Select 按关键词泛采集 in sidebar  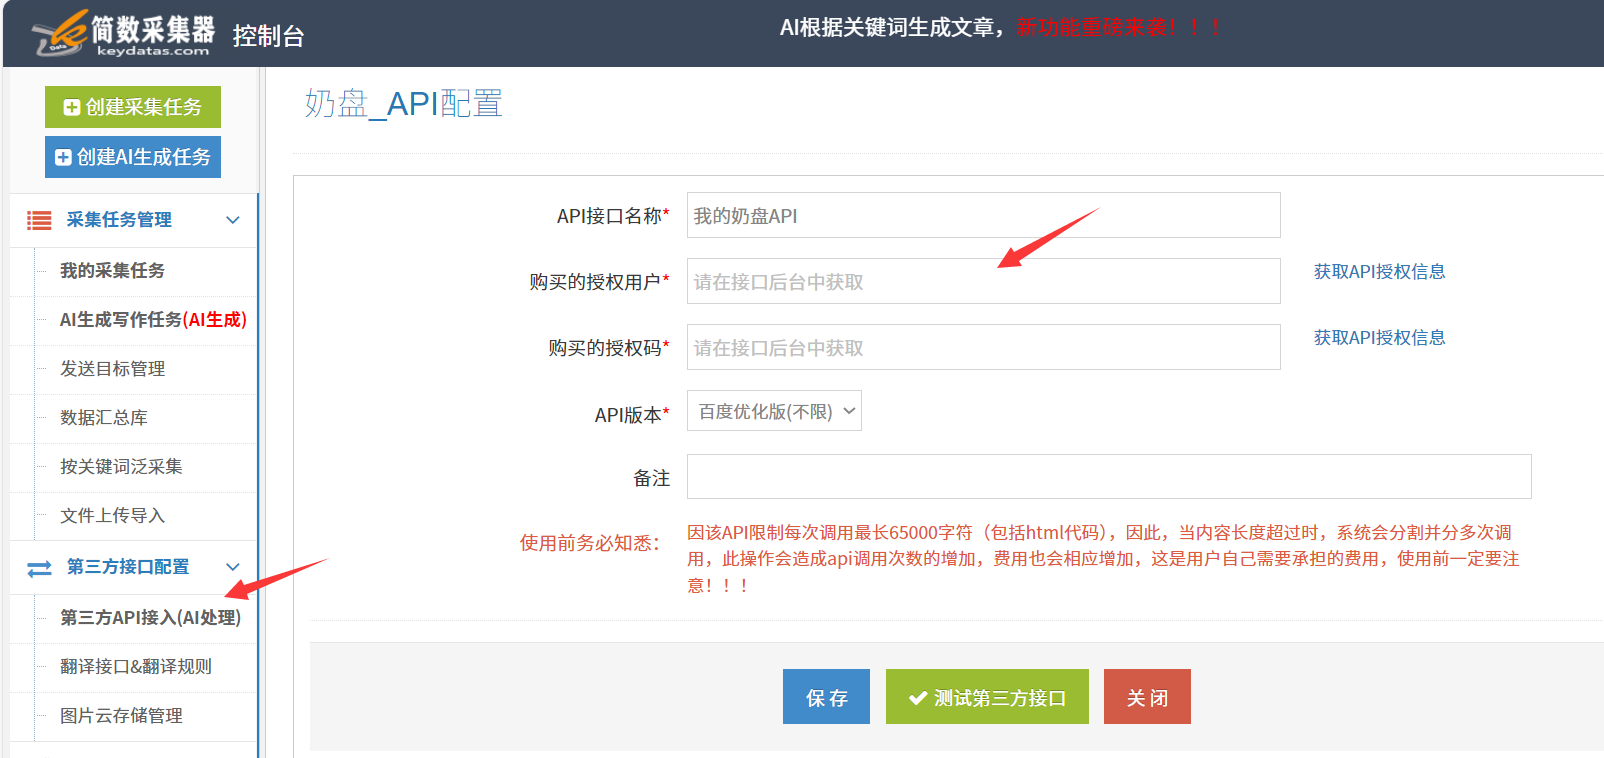(121, 467)
